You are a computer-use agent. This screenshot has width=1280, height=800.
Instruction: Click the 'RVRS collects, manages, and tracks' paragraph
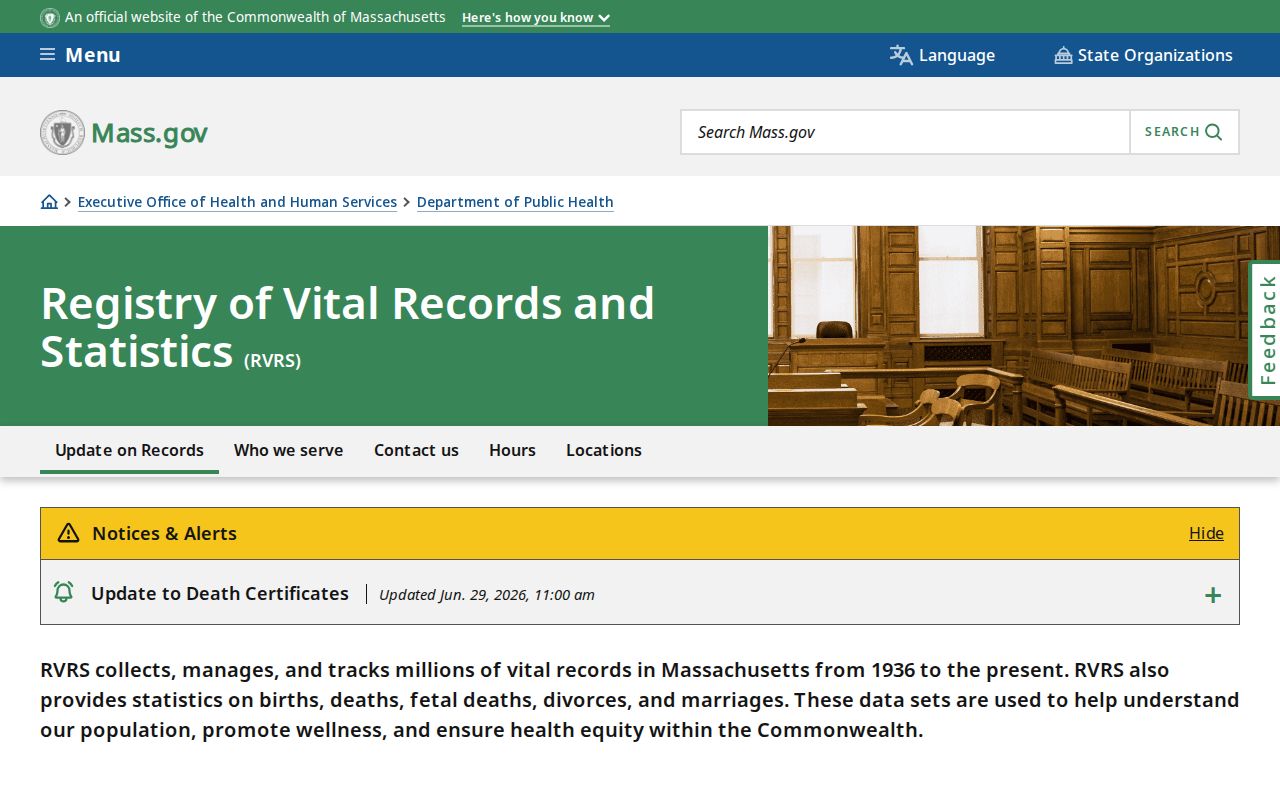(640, 700)
